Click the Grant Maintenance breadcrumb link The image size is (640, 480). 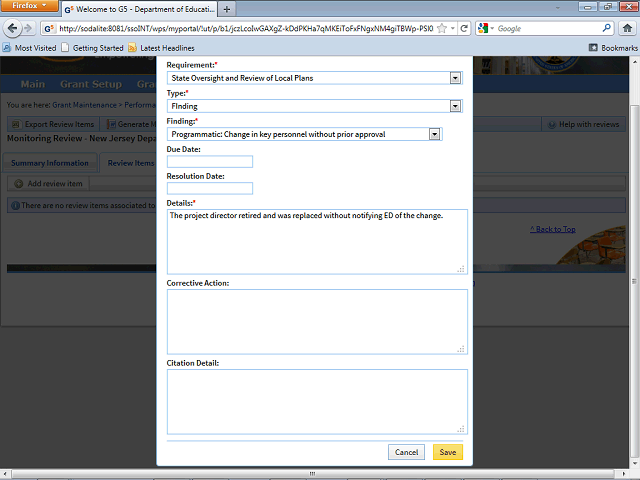(x=84, y=105)
